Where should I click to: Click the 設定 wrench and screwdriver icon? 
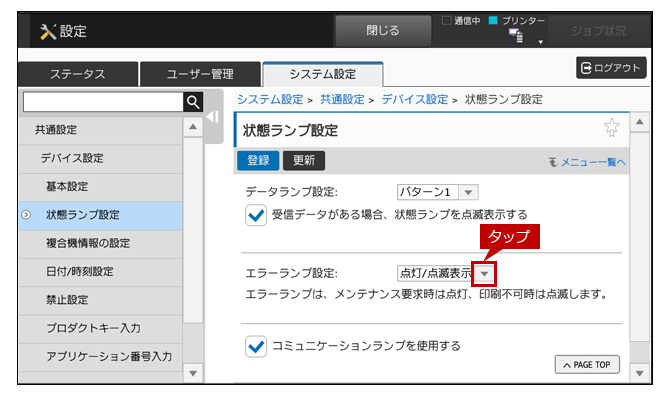click(48, 31)
